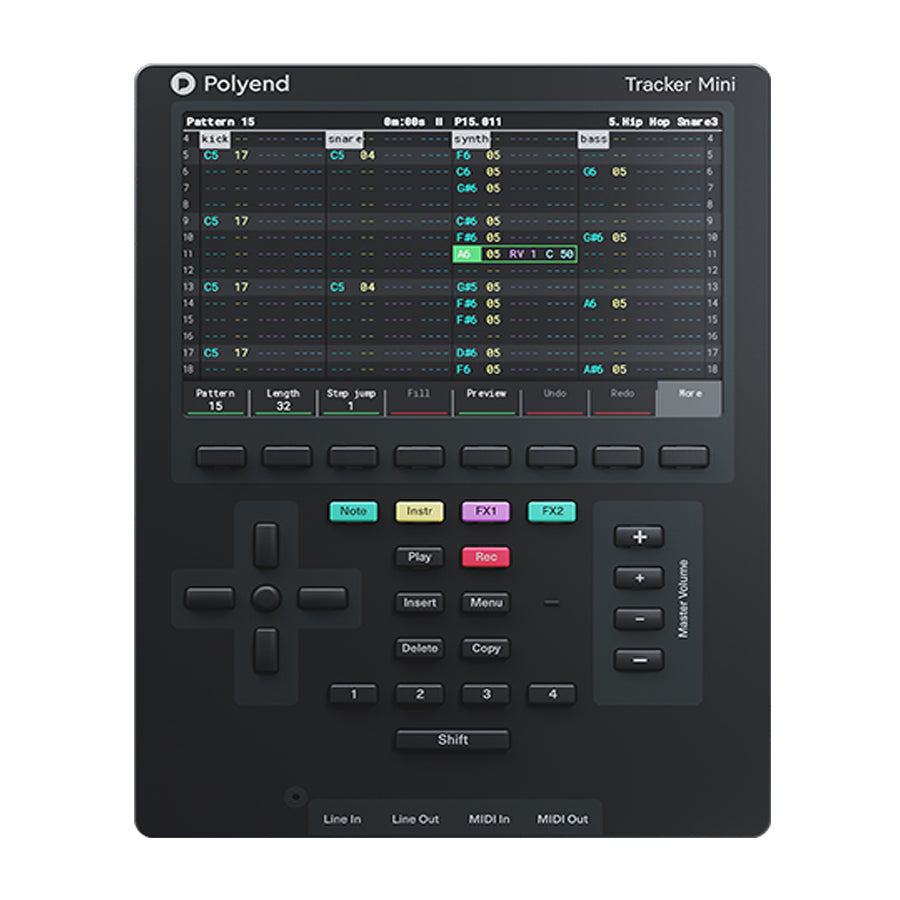This screenshot has height=900, width=900.
Task: Select the Length 32 screen option
Action: point(283,399)
